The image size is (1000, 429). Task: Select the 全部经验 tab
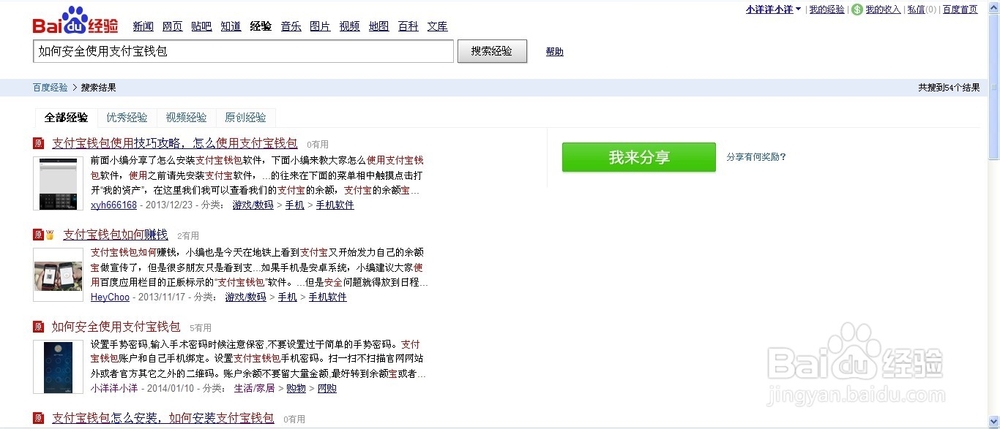(66, 118)
